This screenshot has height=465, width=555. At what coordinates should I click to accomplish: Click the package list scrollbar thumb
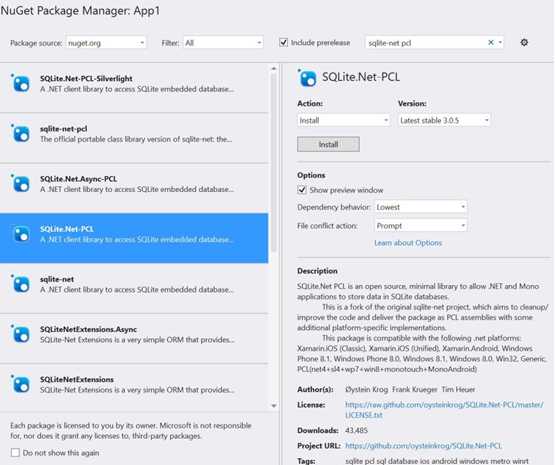(274, 163)
